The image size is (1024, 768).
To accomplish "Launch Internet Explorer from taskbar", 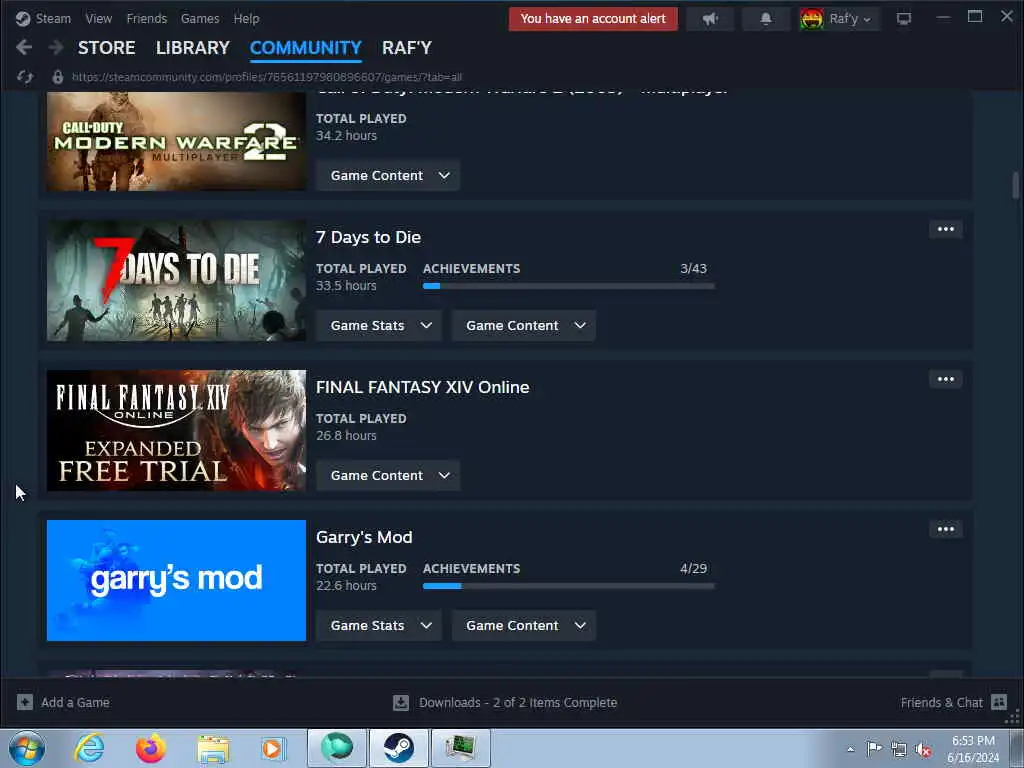I will point(89,748).
